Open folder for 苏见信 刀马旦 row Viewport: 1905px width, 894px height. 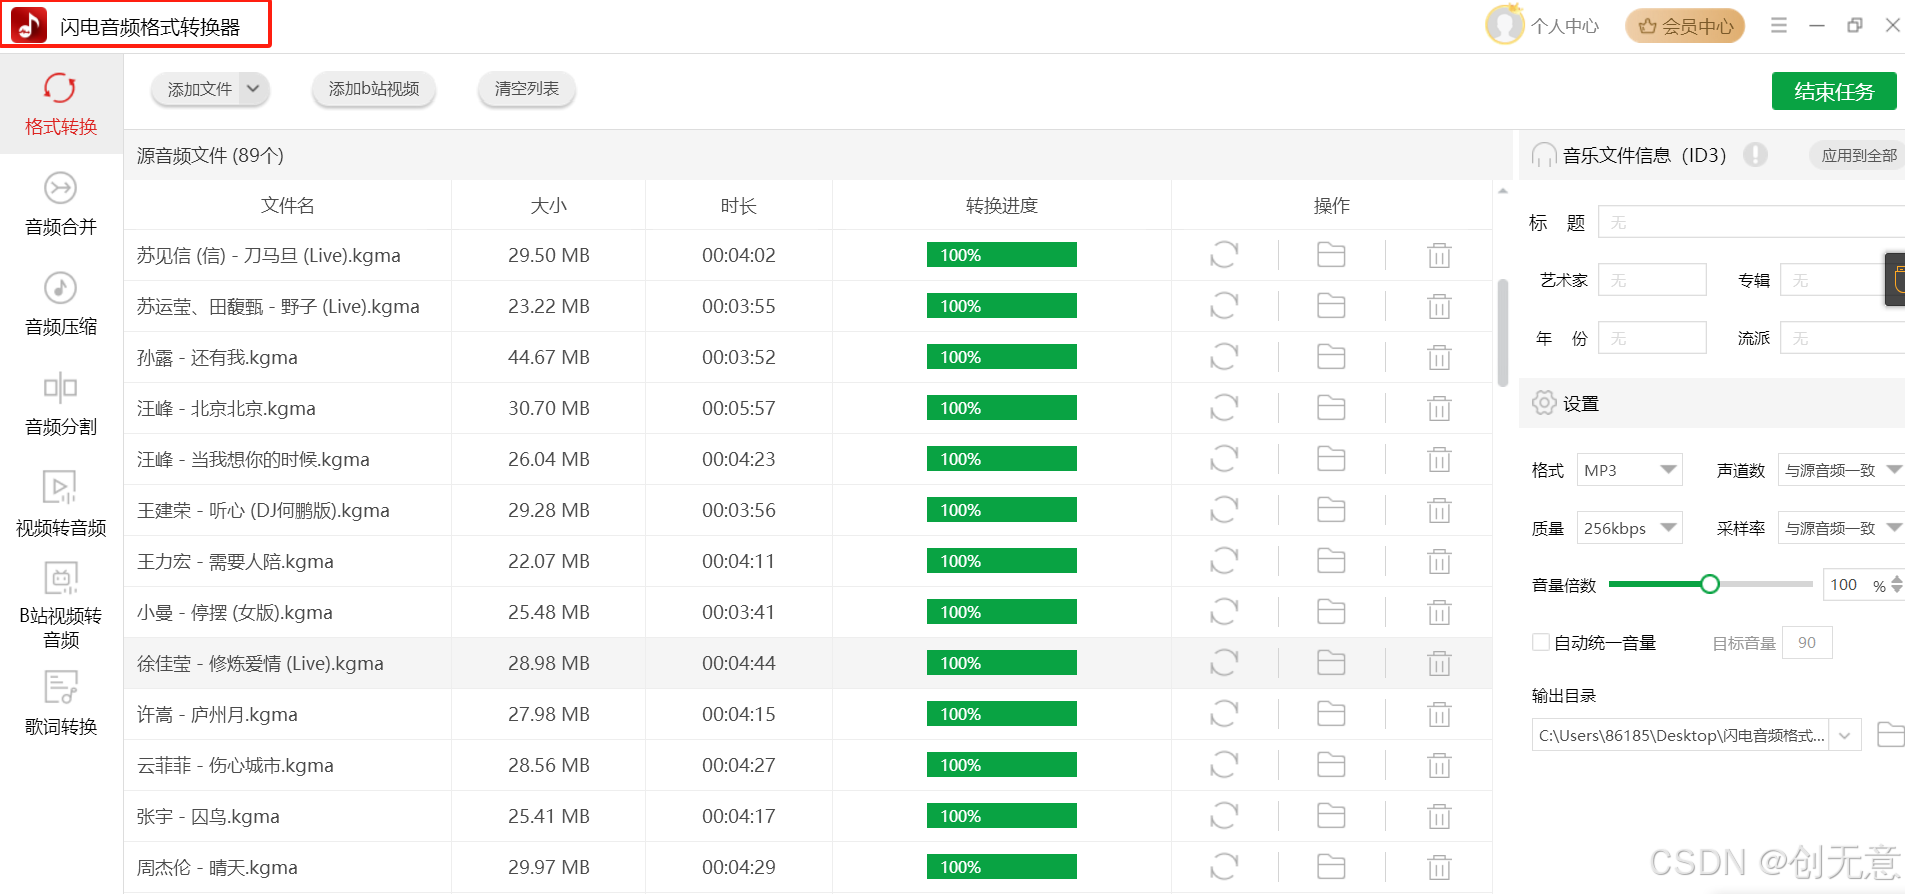(1331, 255)
